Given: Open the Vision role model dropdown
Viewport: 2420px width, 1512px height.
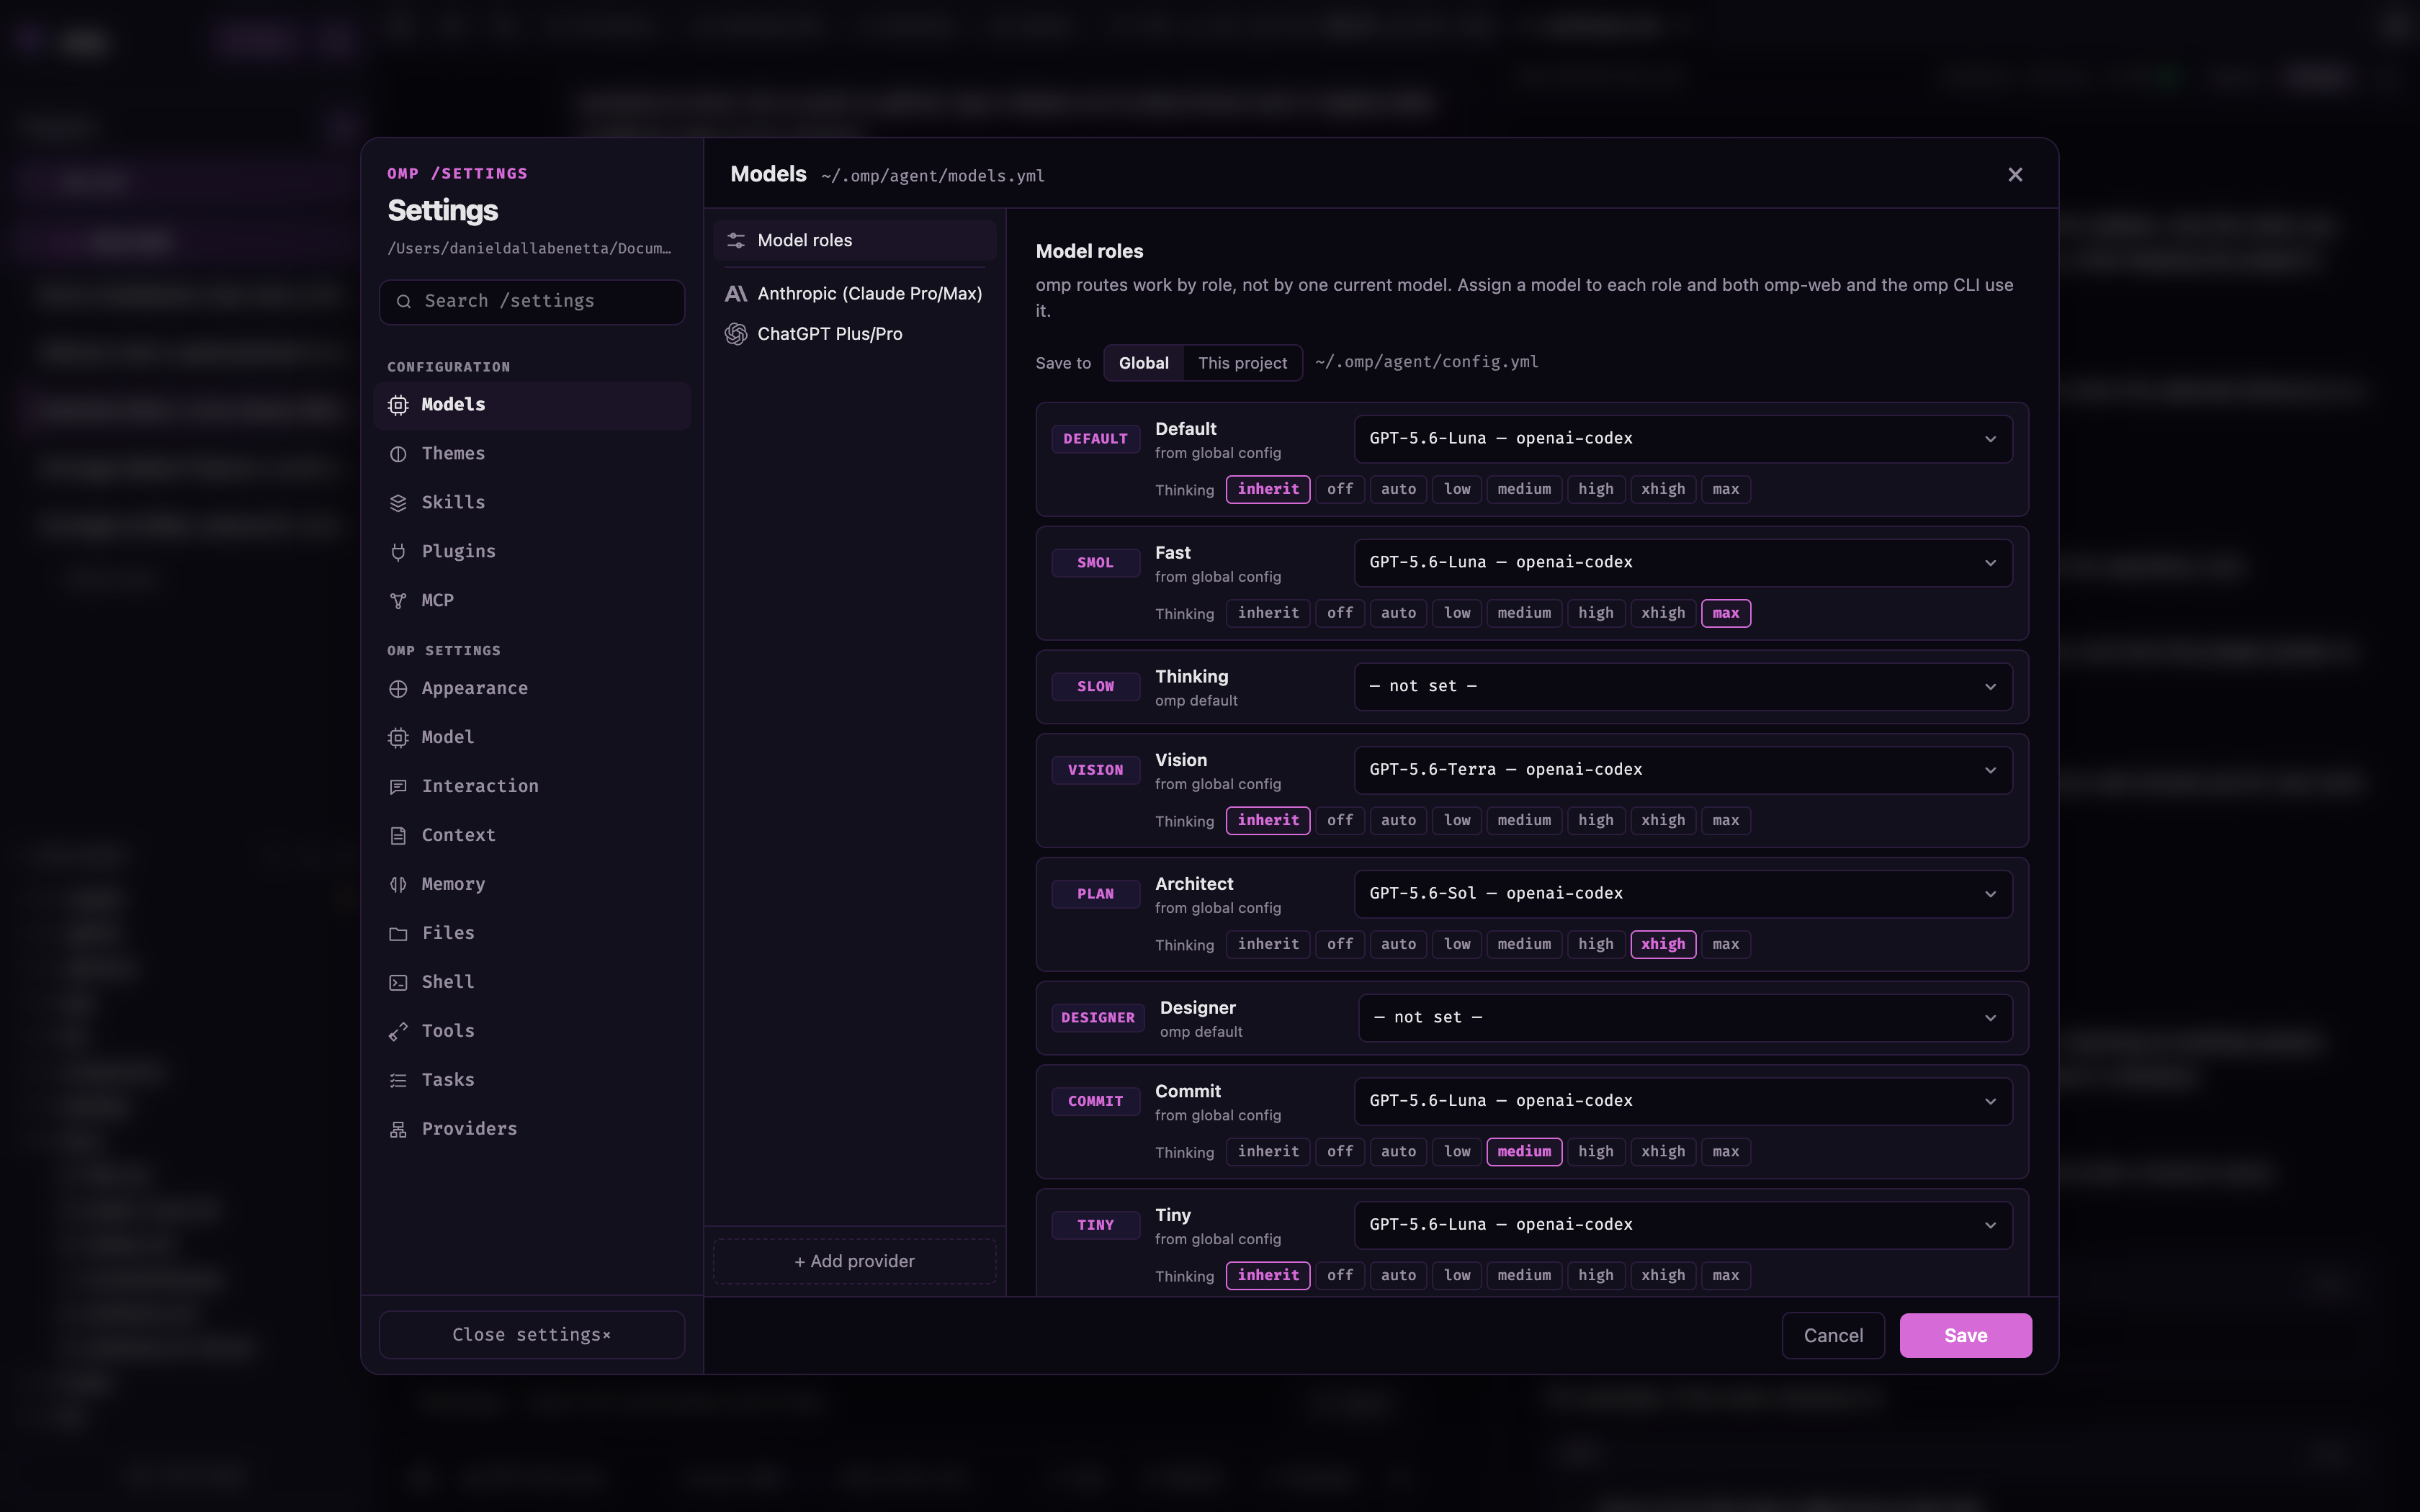Looking at the screenshot, I should pos(1683,770).
